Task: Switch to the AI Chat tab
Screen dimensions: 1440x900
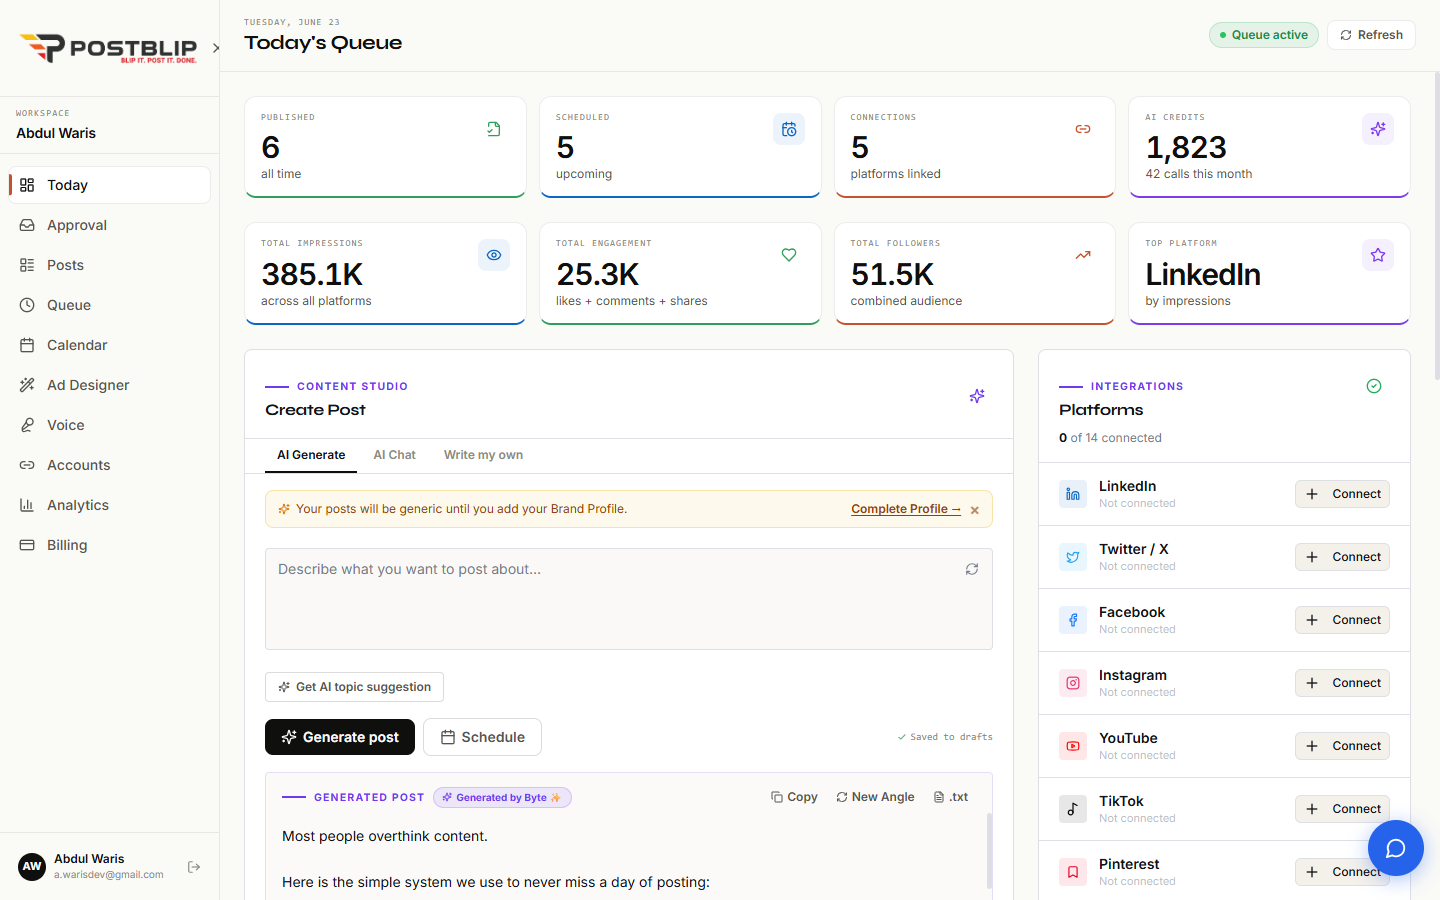Action: coord(395,455)
